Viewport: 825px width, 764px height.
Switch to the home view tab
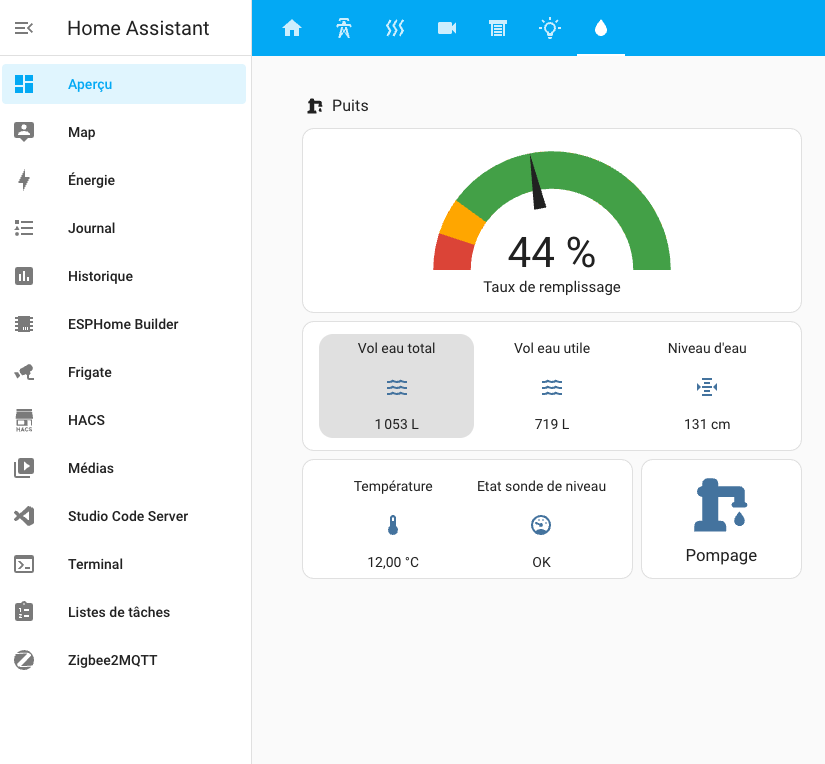pos(292,28)
